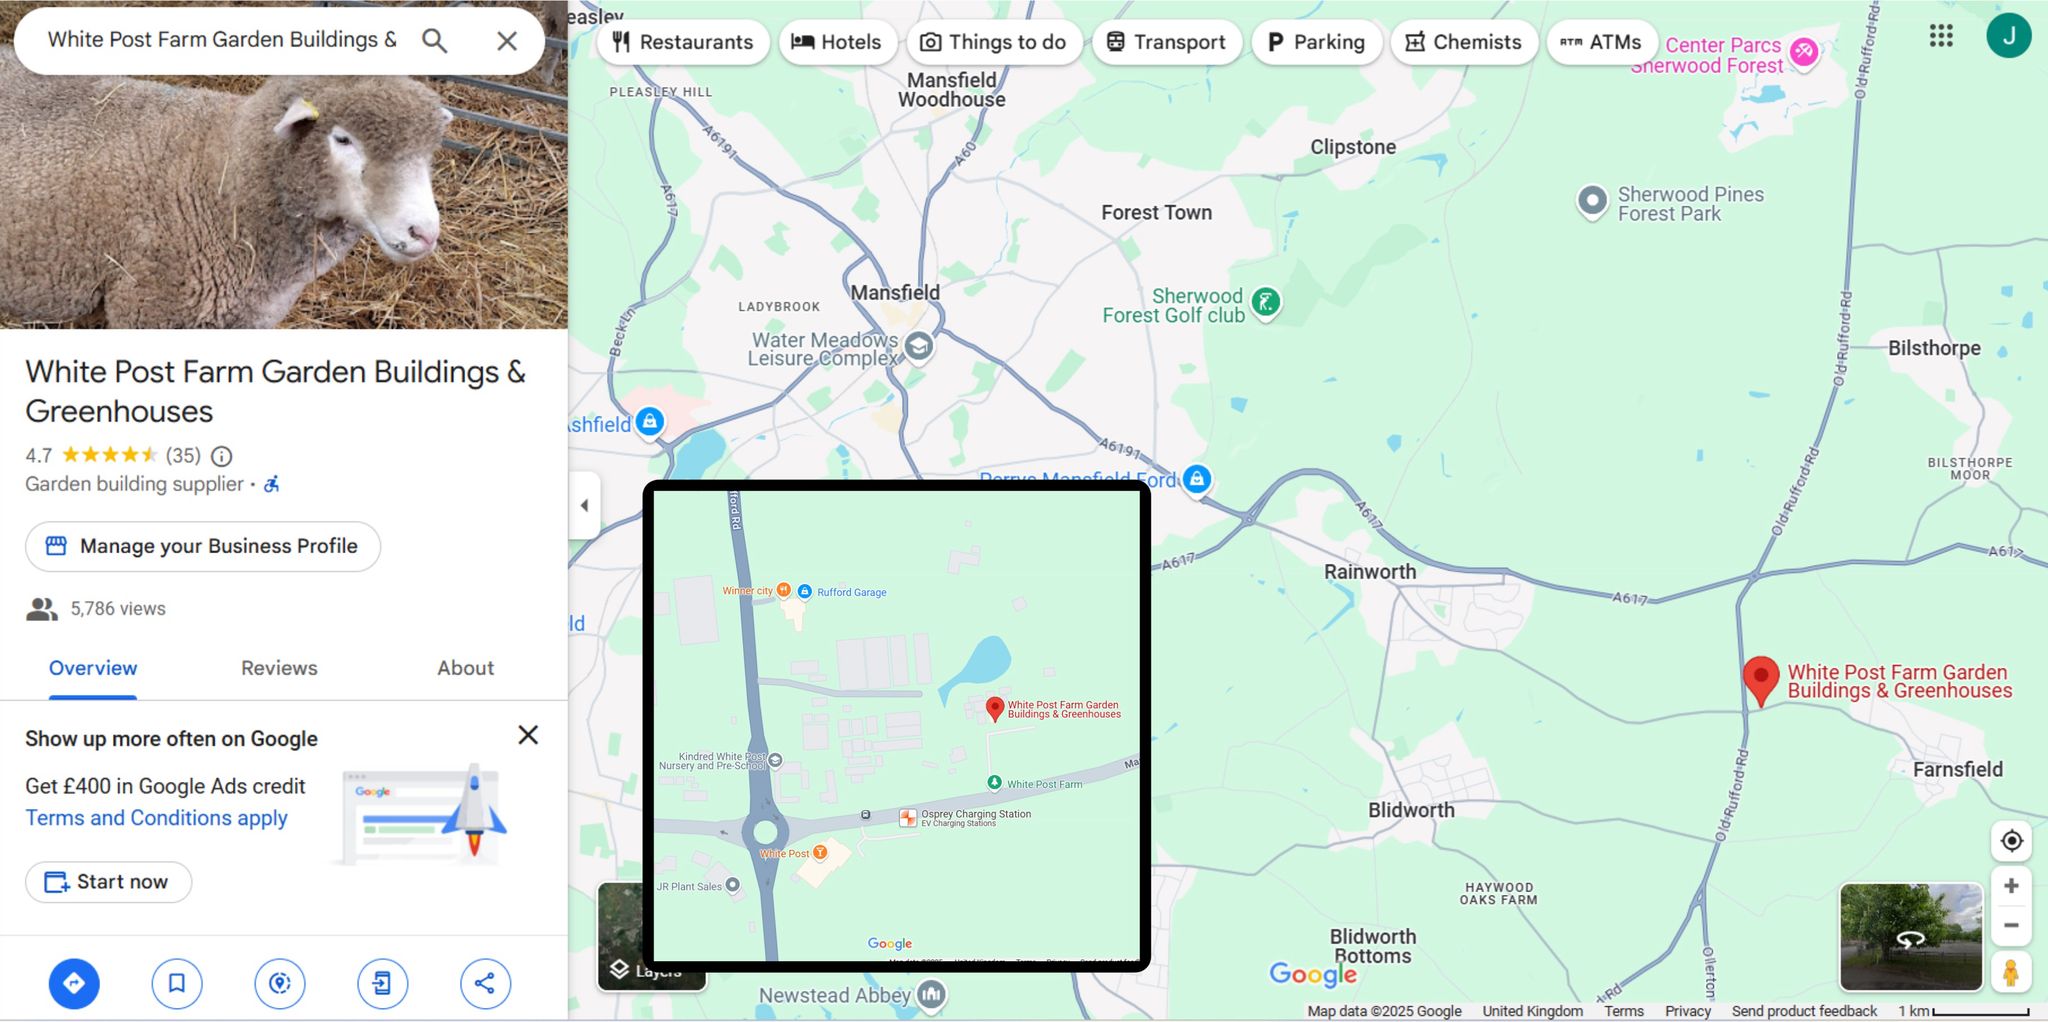2048x1022 pixels.
Task: Send to phone via the icon
Action: coord(382,983)
